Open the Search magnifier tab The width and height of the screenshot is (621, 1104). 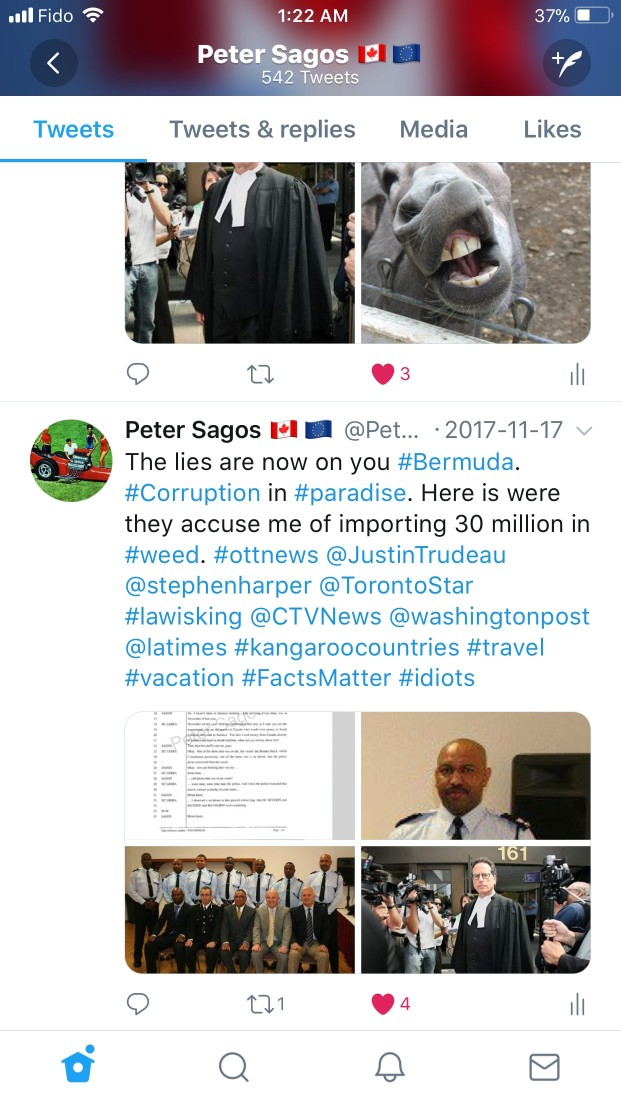tap(234, 1067)
